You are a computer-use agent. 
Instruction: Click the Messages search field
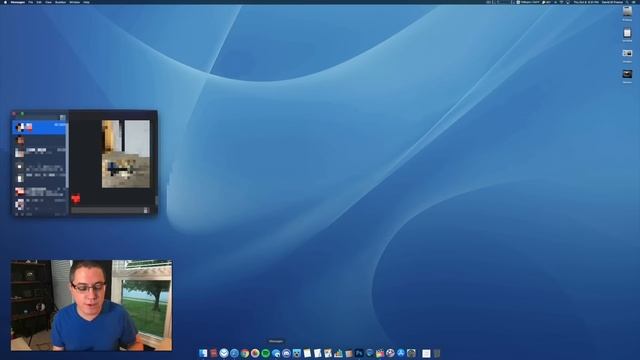36,118
